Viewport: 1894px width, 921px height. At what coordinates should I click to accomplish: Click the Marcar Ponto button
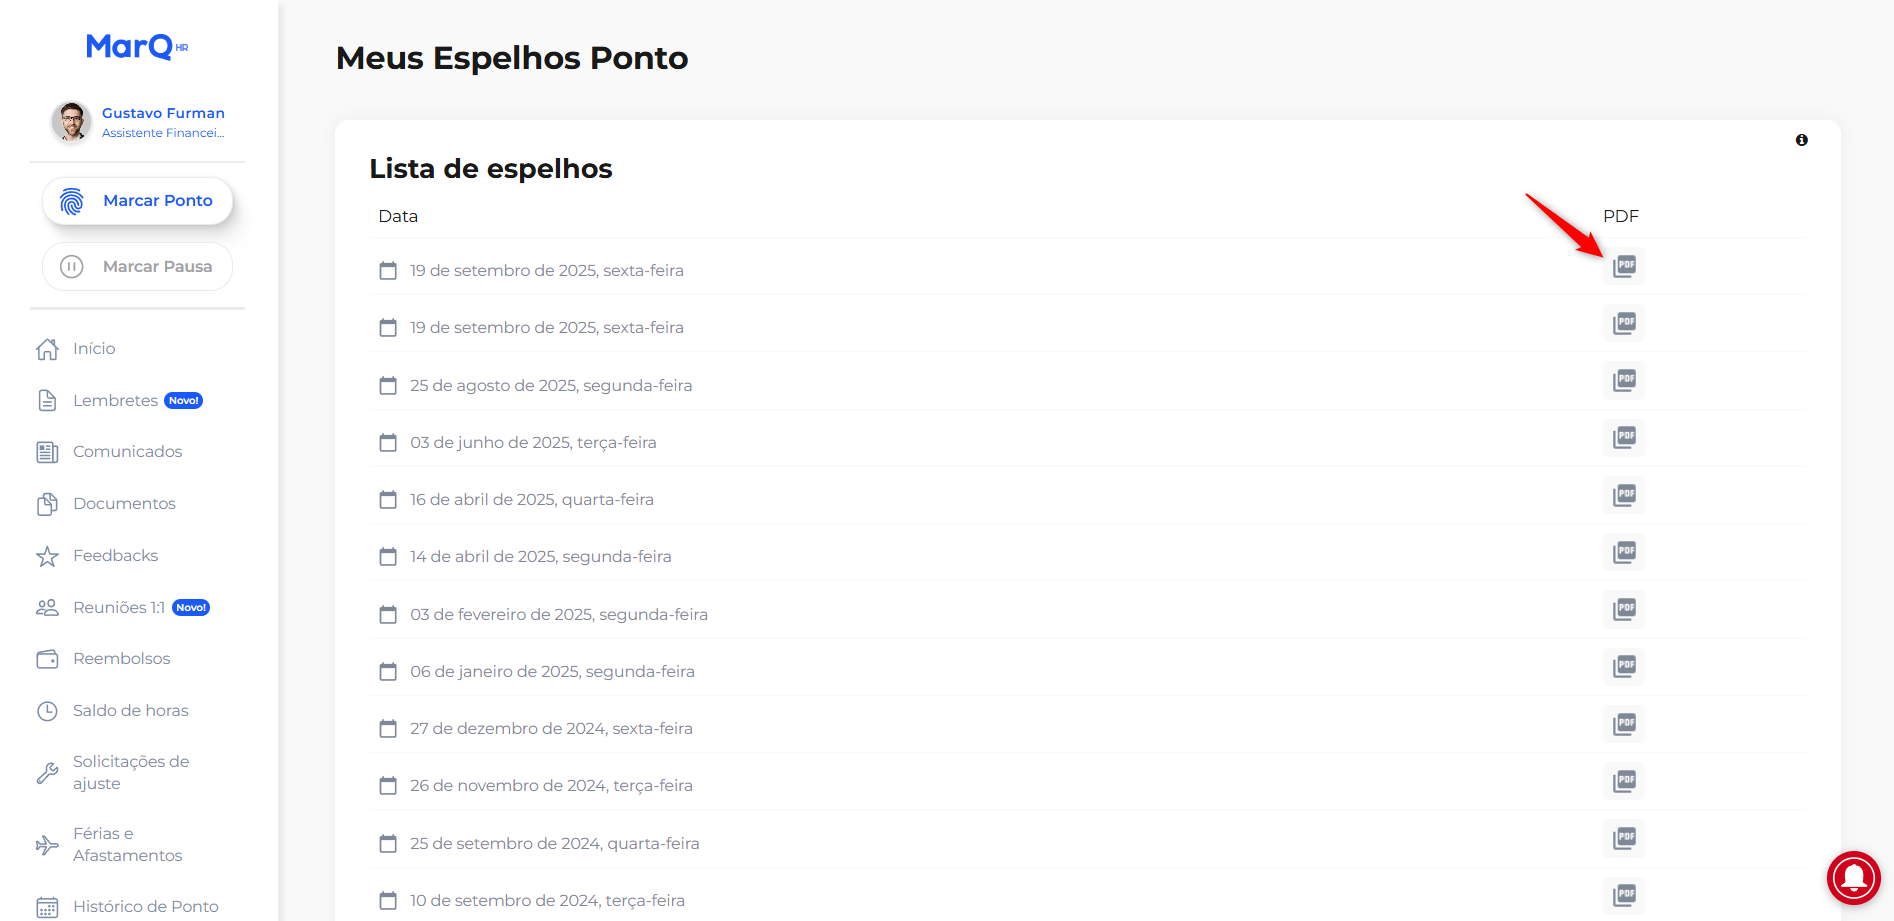(138, 201)
